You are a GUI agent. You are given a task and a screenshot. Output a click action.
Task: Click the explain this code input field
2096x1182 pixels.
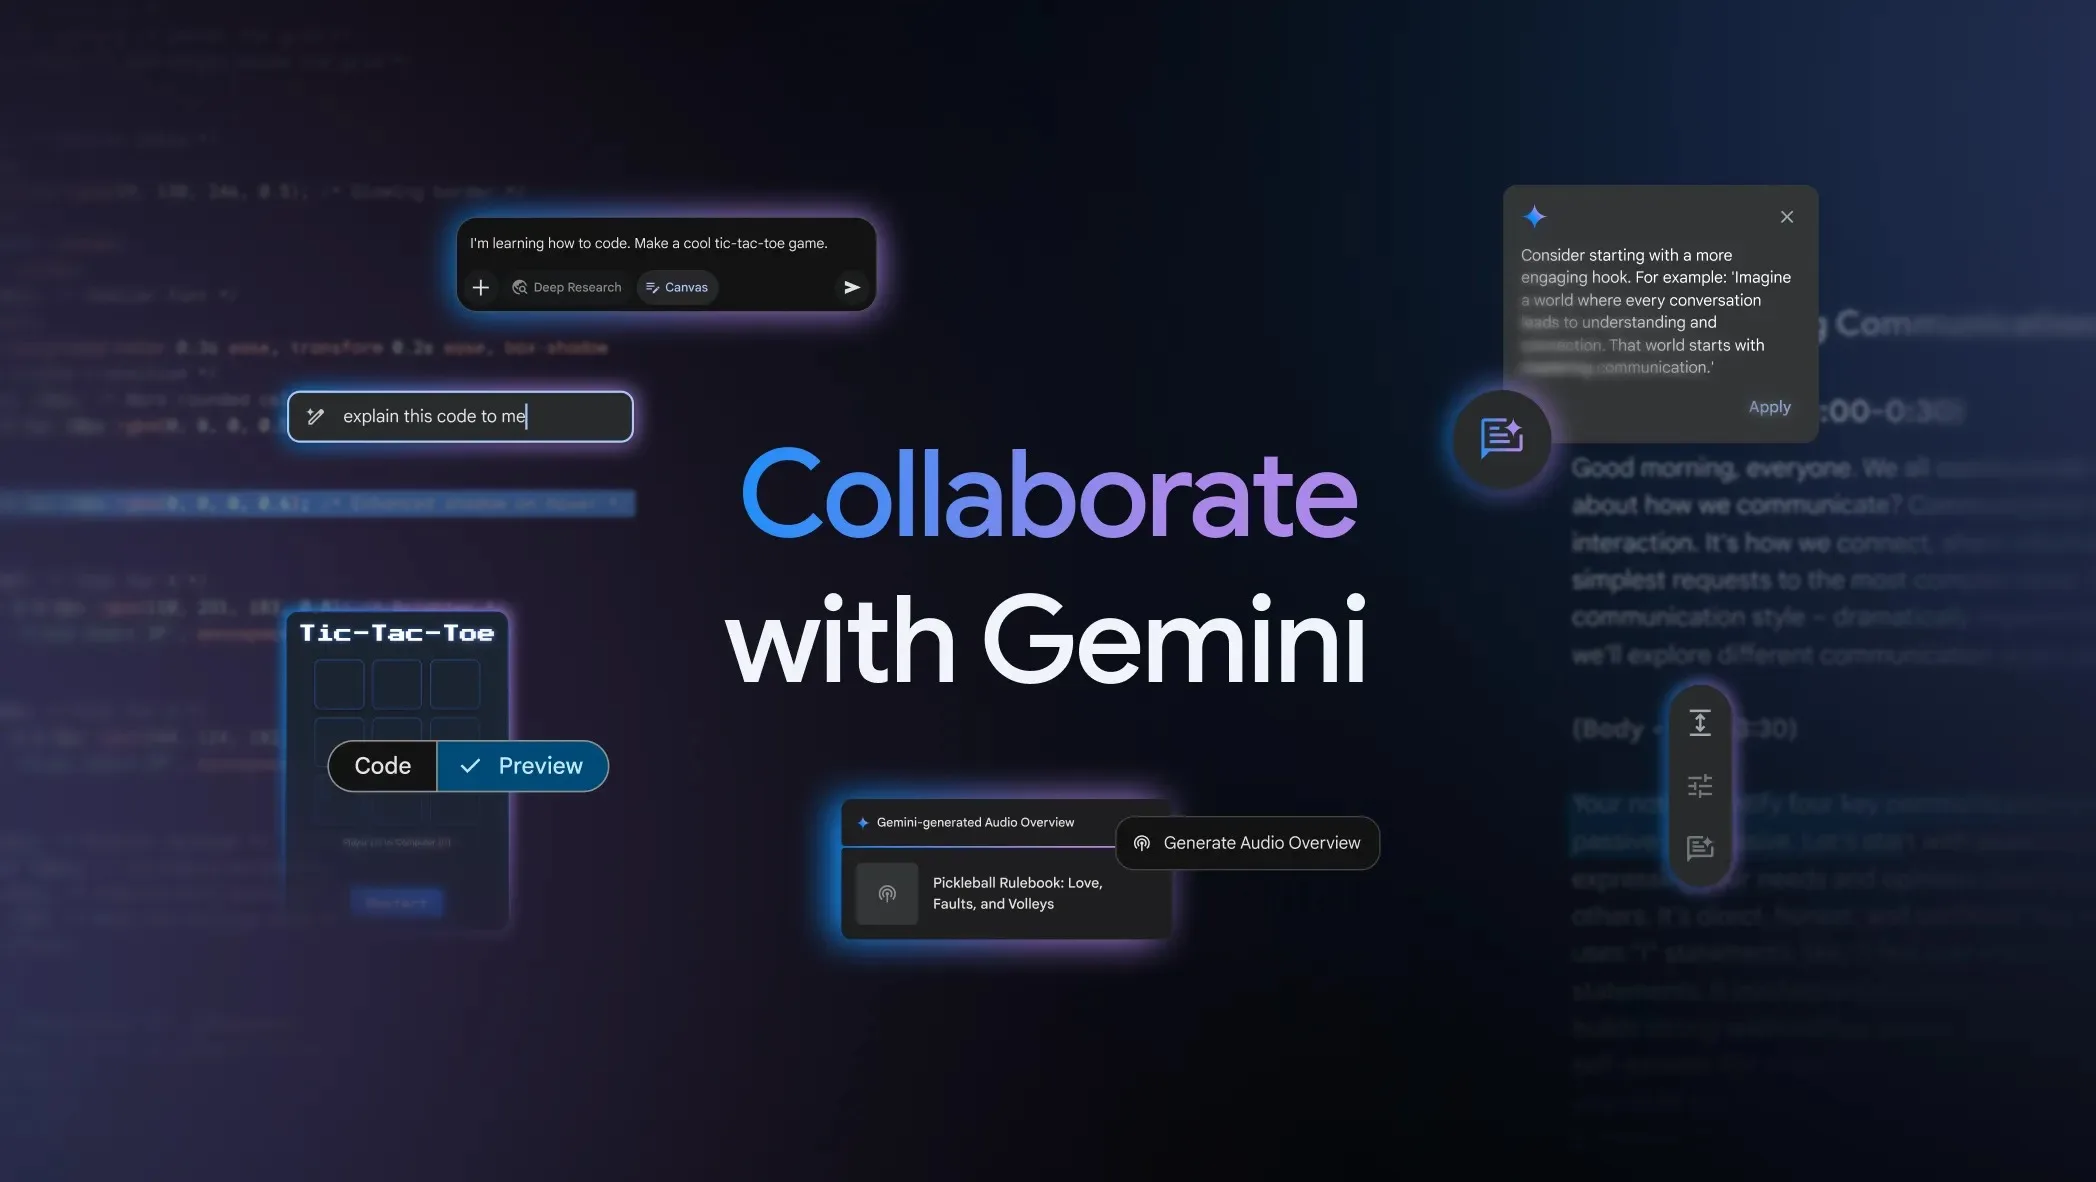coord(459,416)
